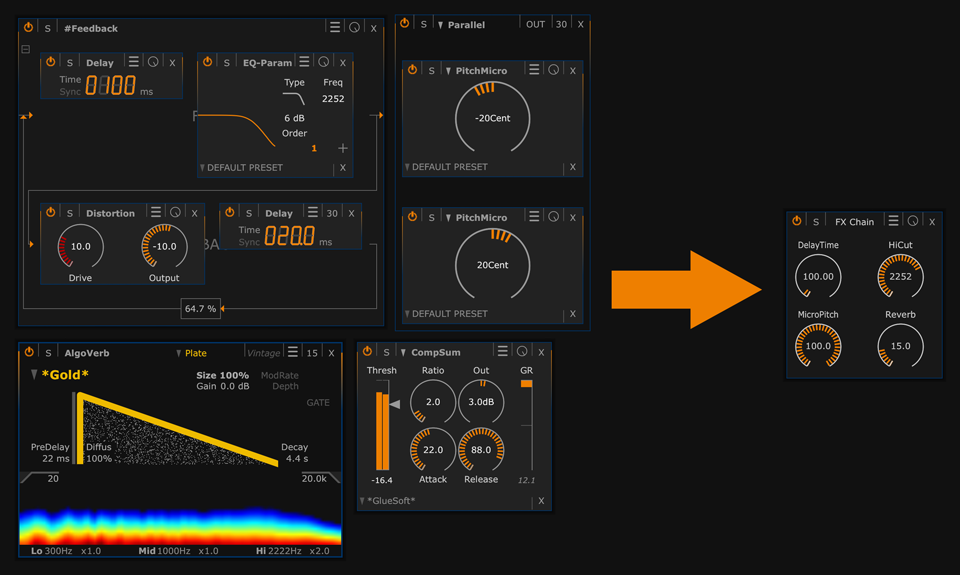Select the EQ Freq value 2252

[333, 99]
